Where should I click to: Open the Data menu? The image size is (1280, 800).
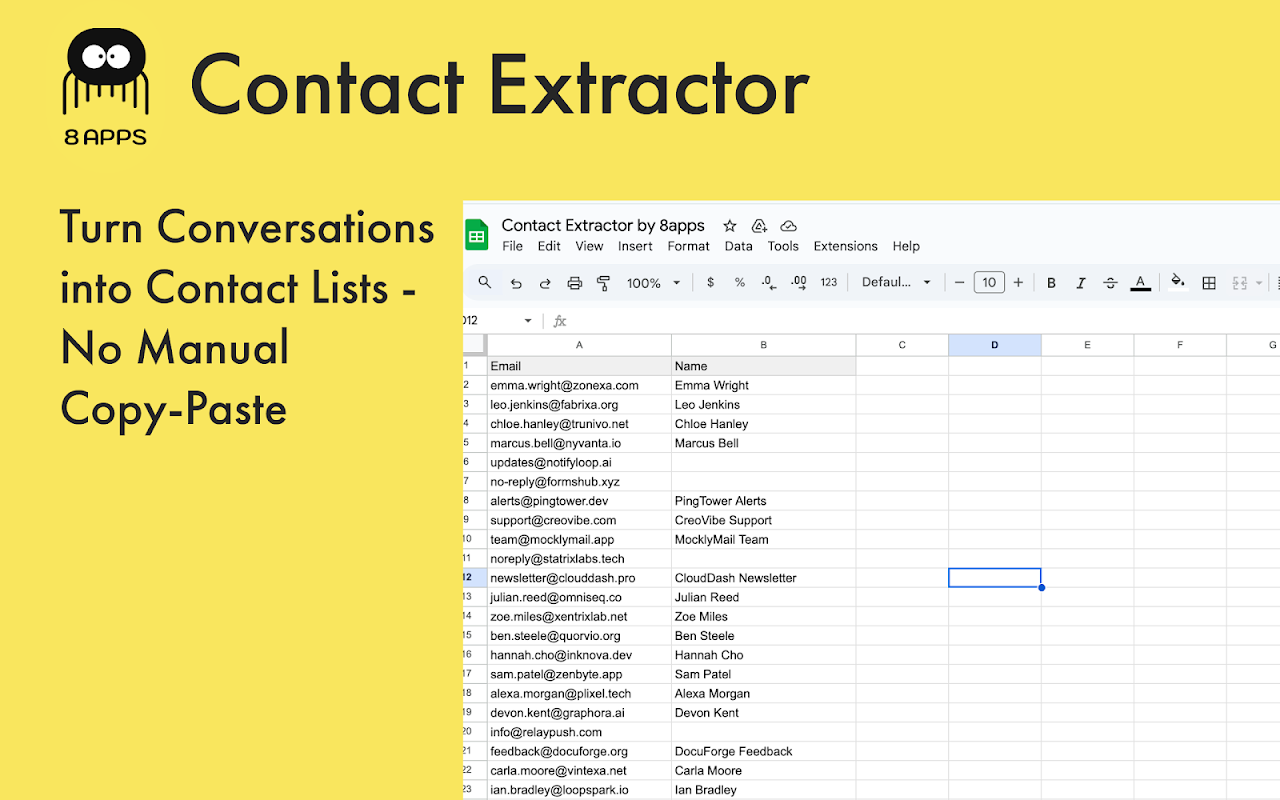click(738, 246)
